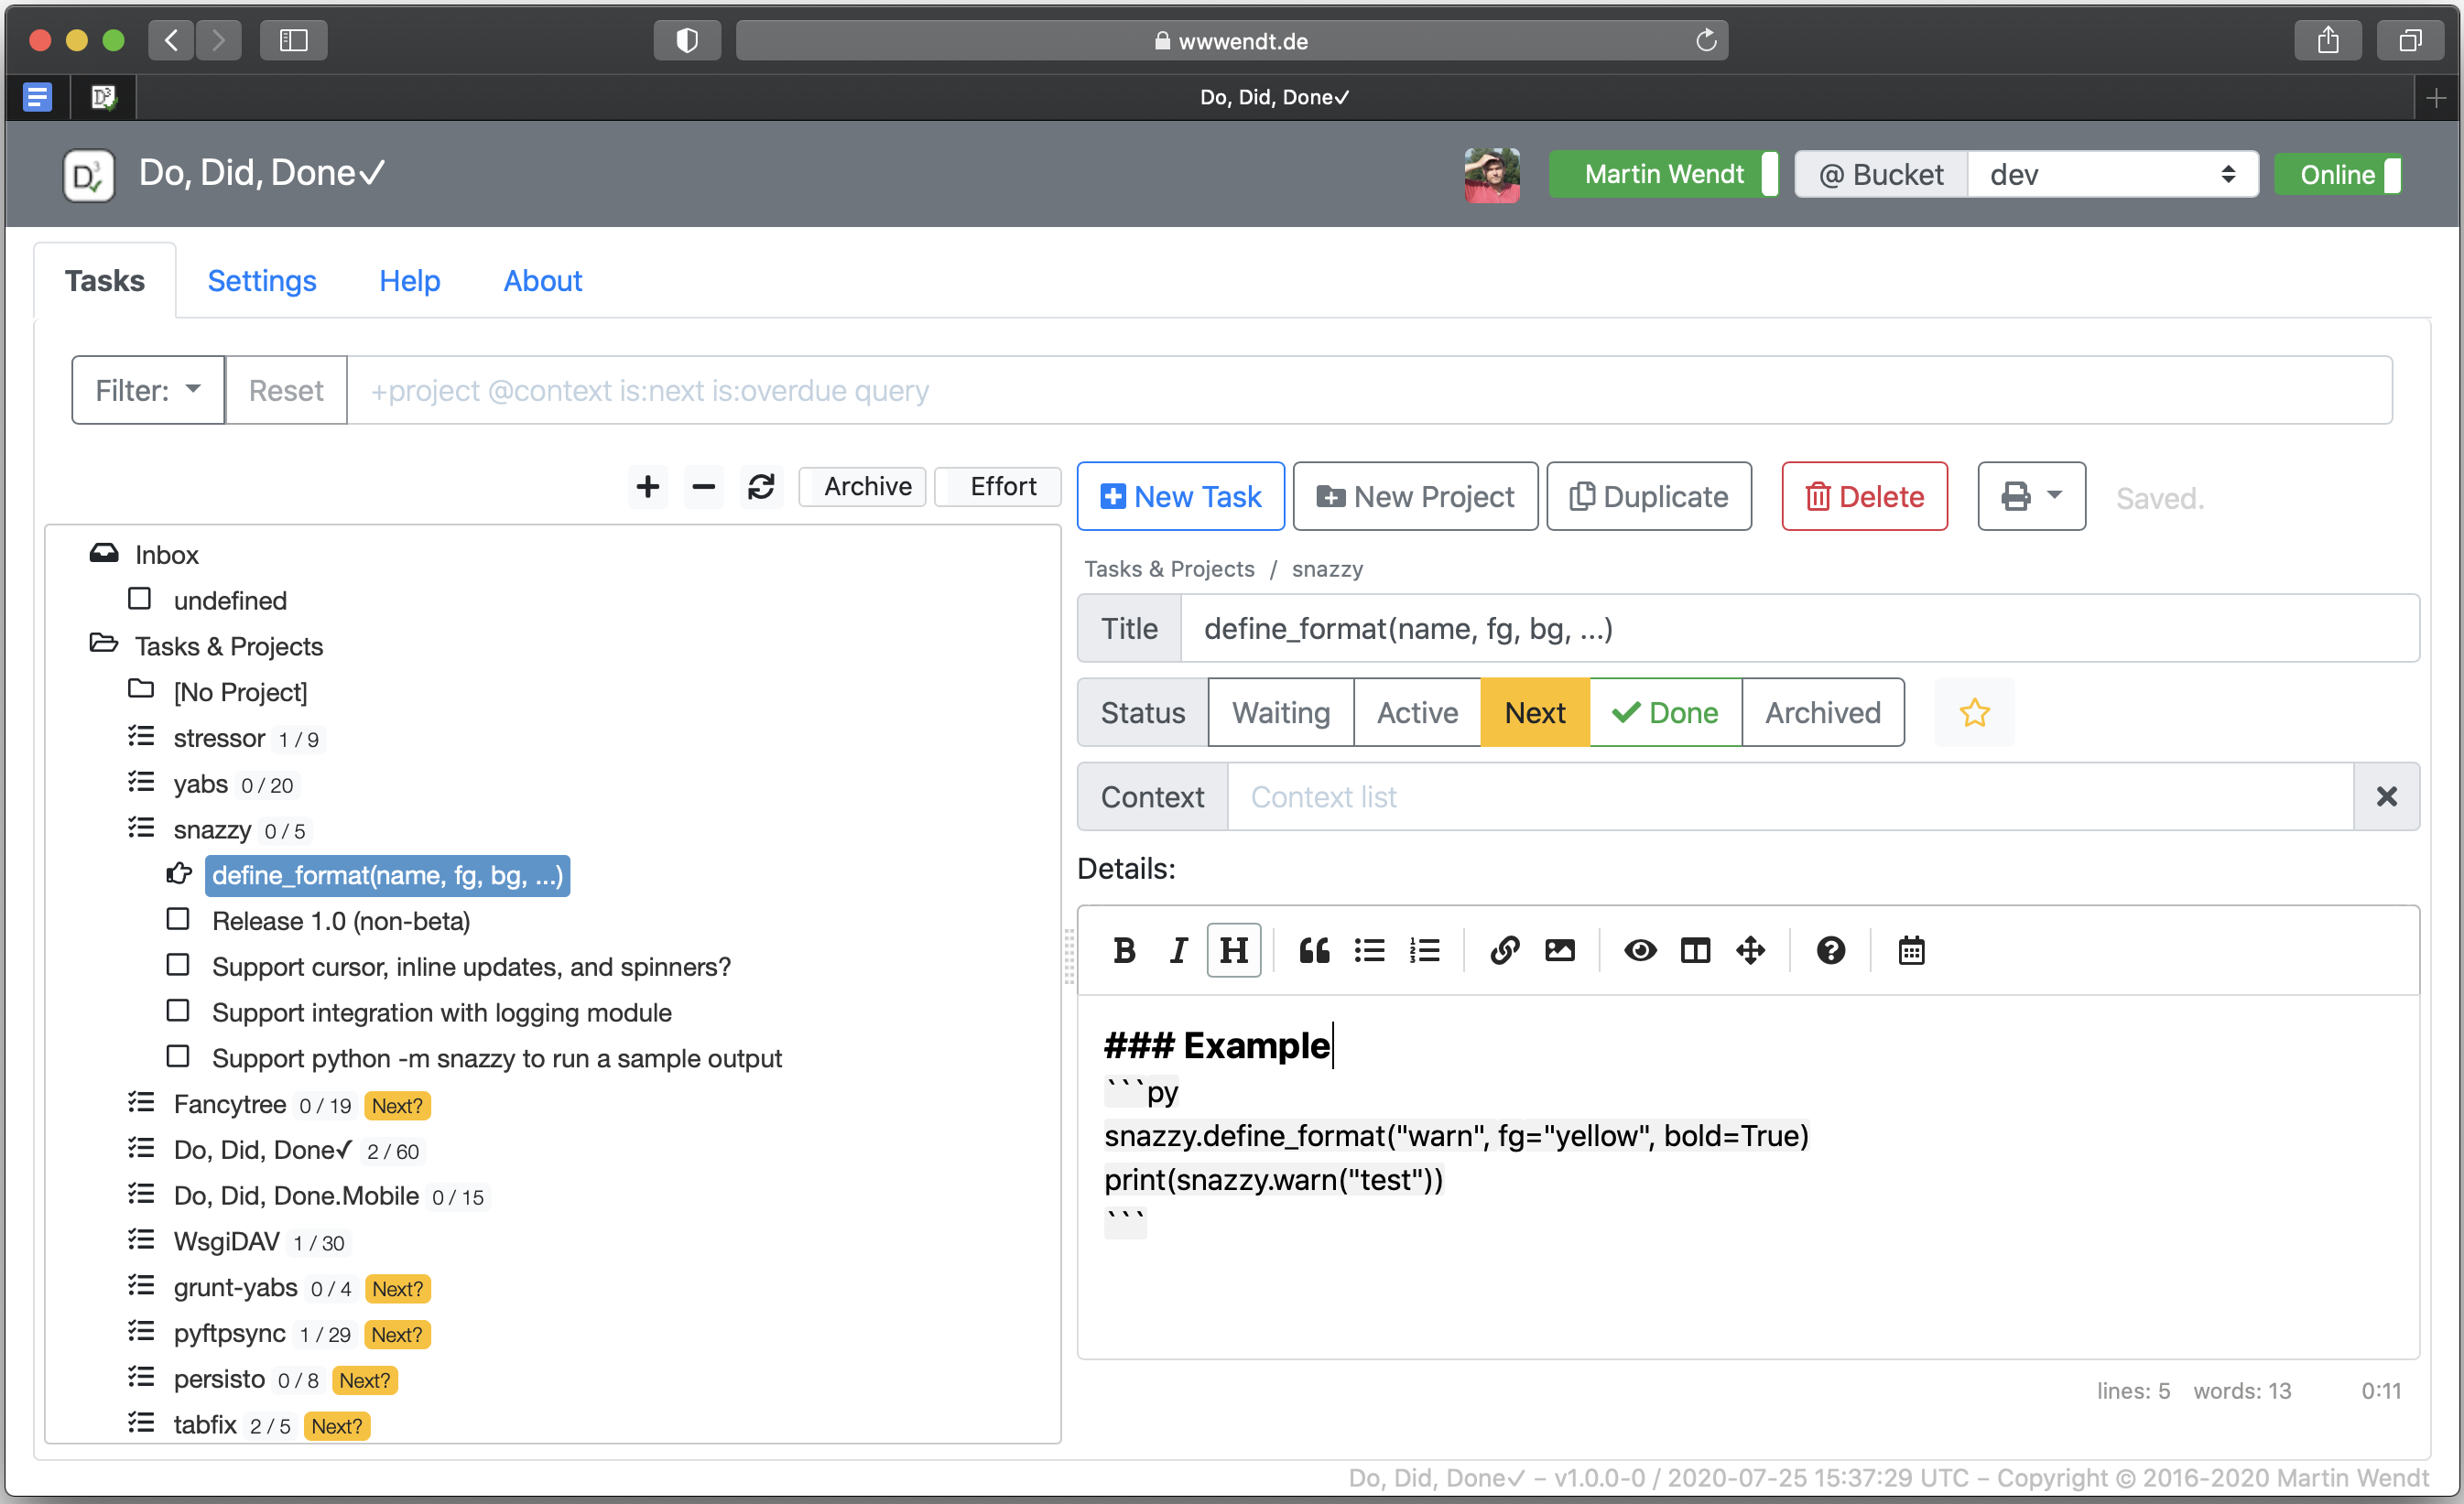Collapse all nodes with the minus icon
Image resolution: width=2464 pixels, height=1504 pixels.
point(704,487)
